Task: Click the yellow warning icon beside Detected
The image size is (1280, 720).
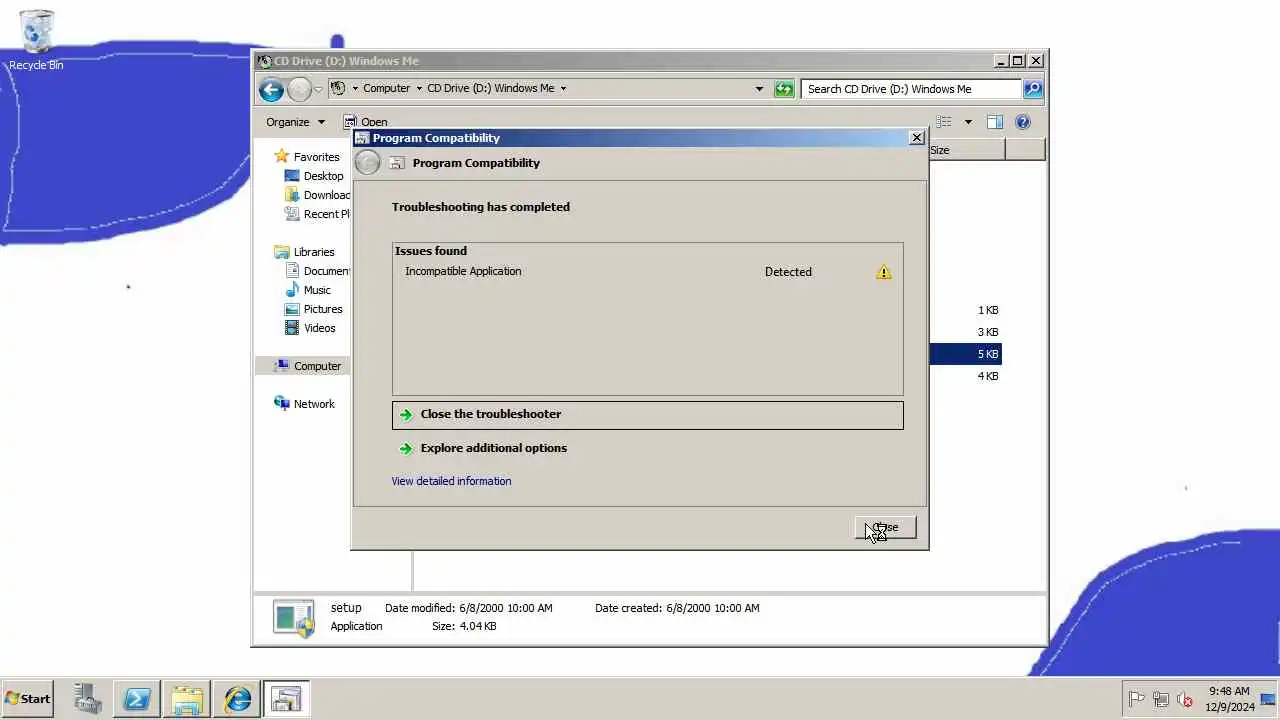Action: tap(884, 272)
